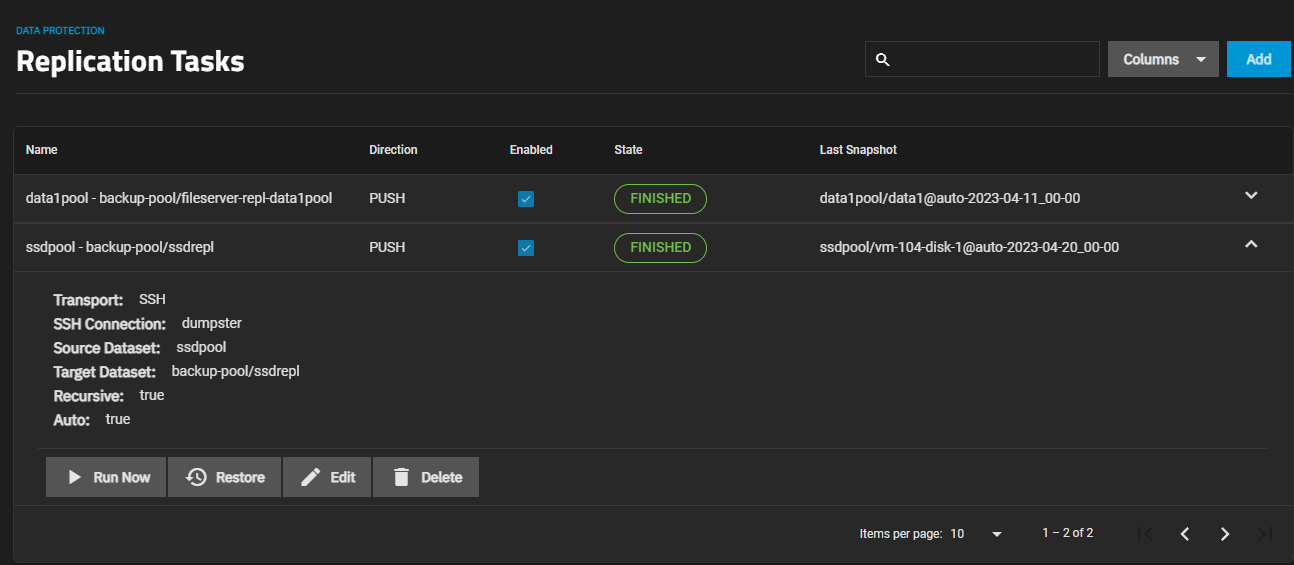
Task: Jump to the last page arrow
Action: [1265, 534]
